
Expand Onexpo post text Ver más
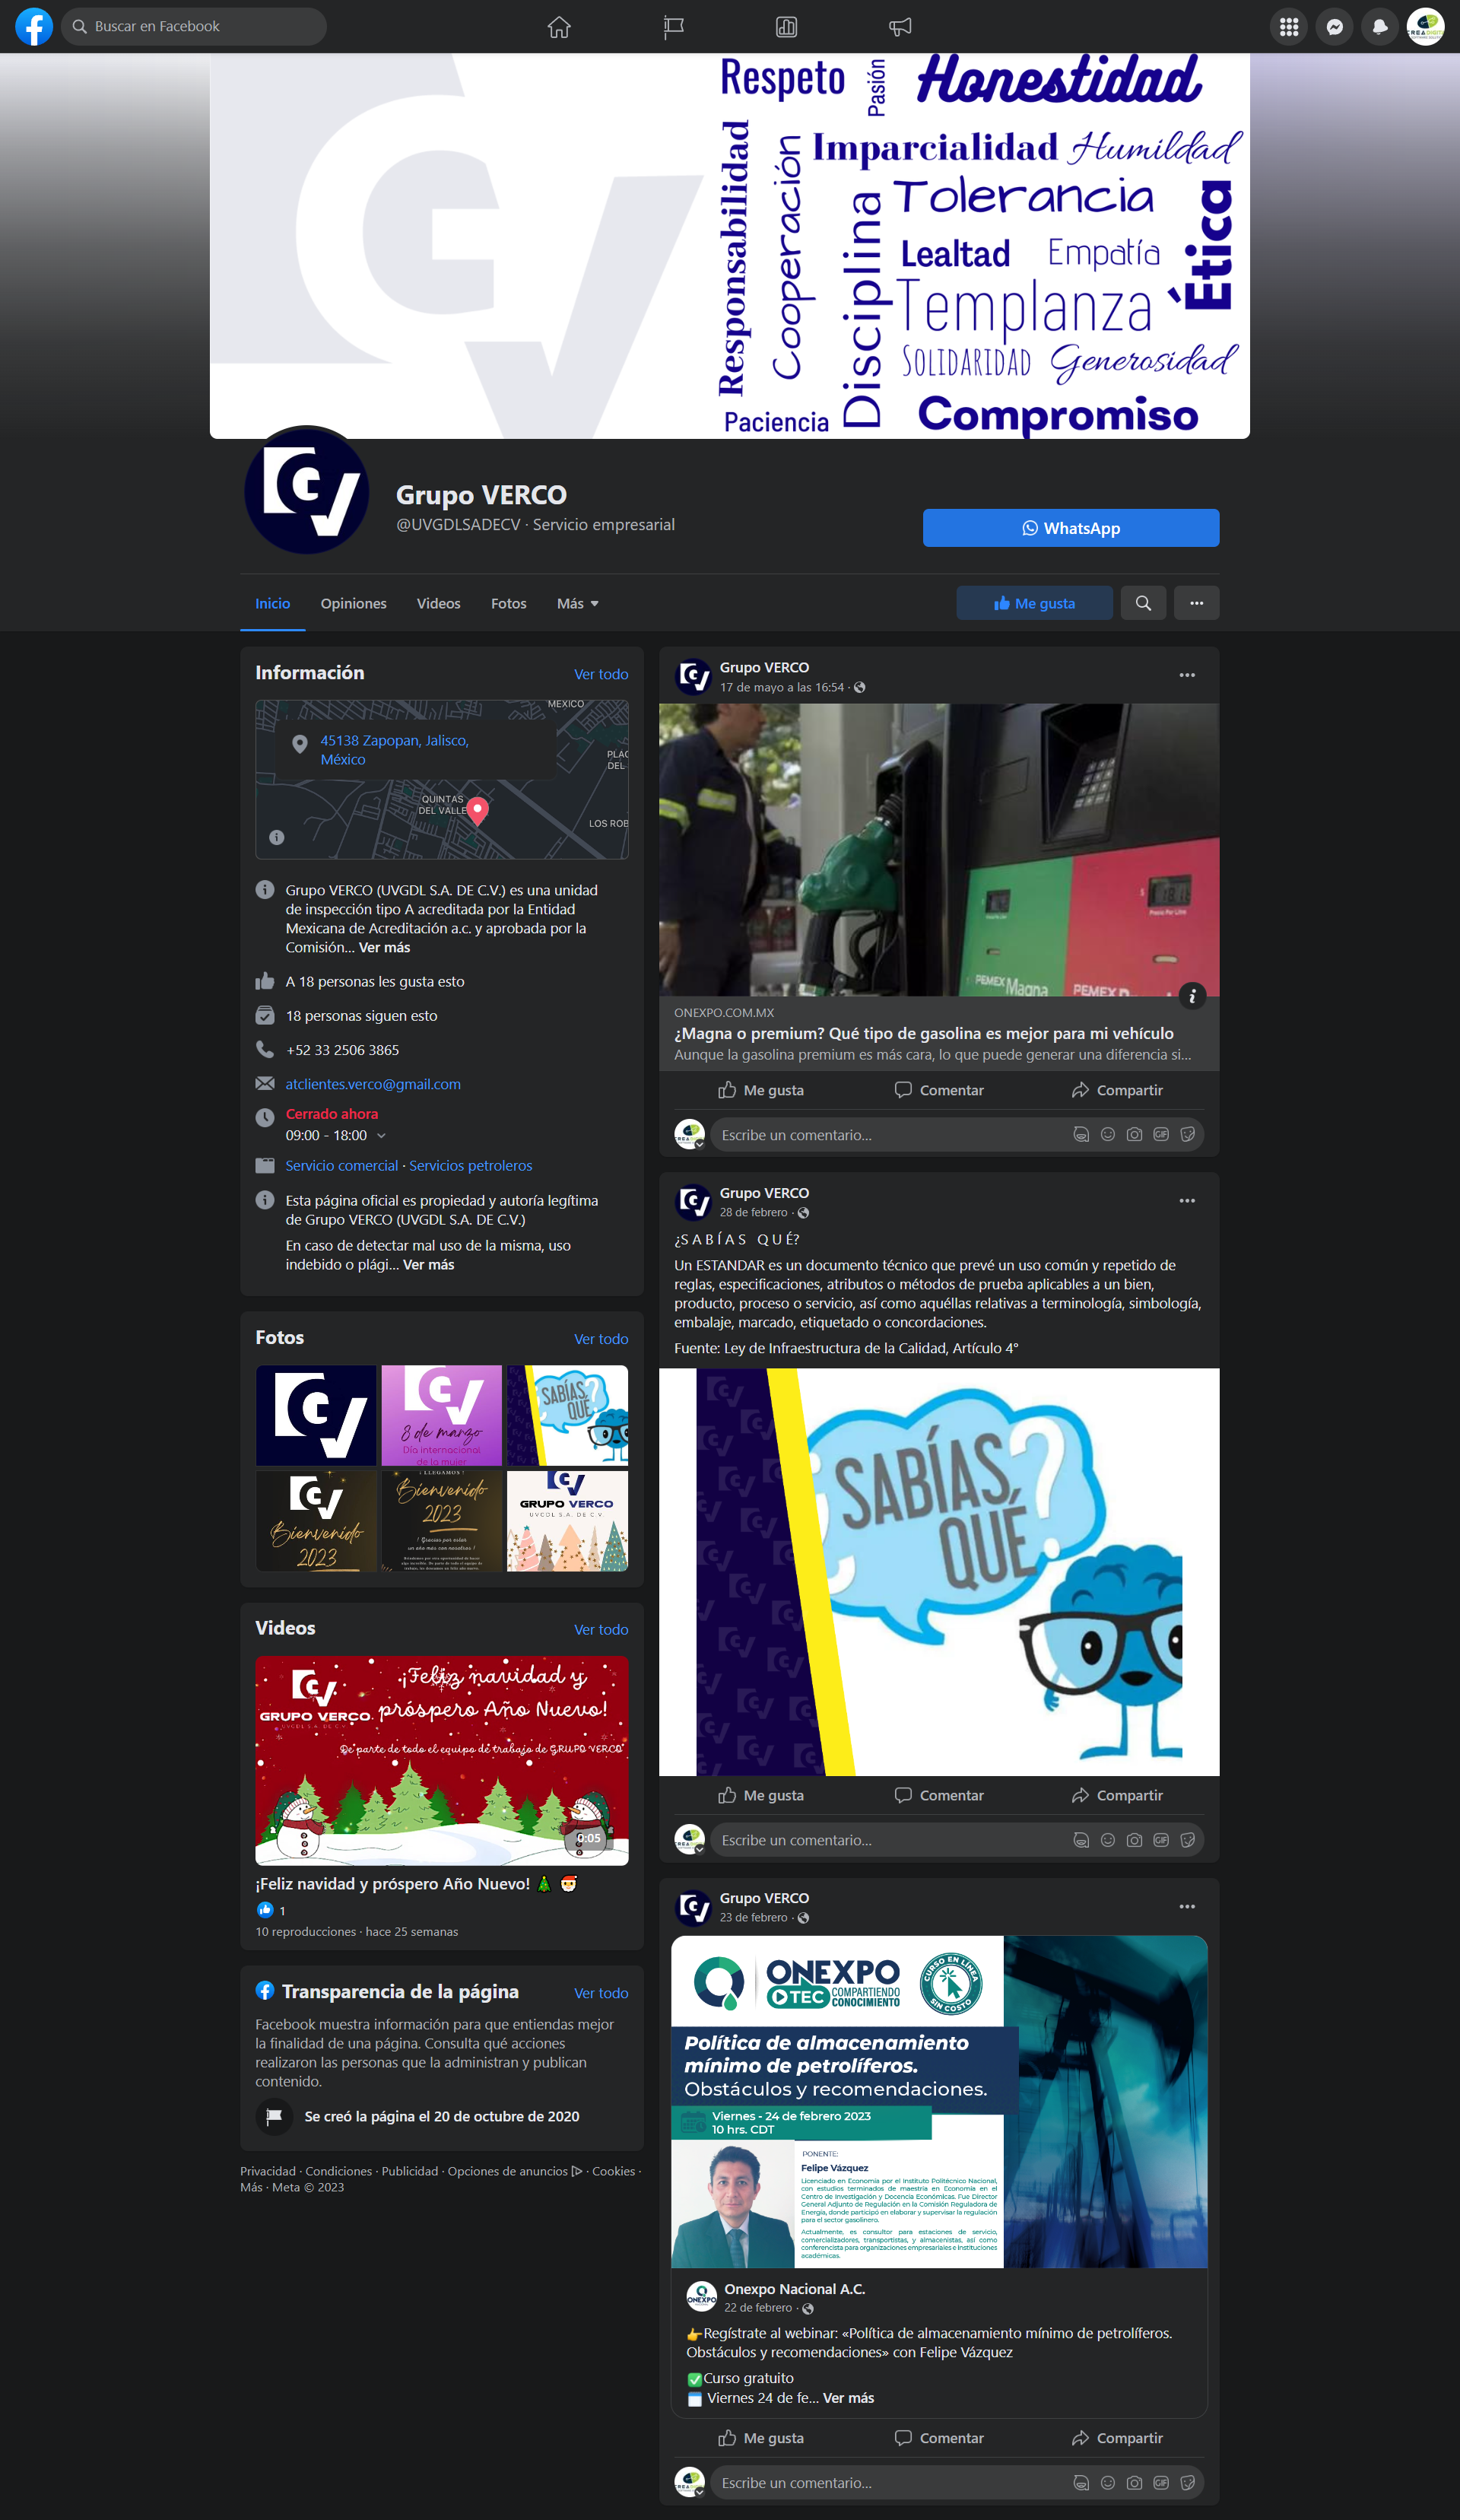click(848, 2397)
